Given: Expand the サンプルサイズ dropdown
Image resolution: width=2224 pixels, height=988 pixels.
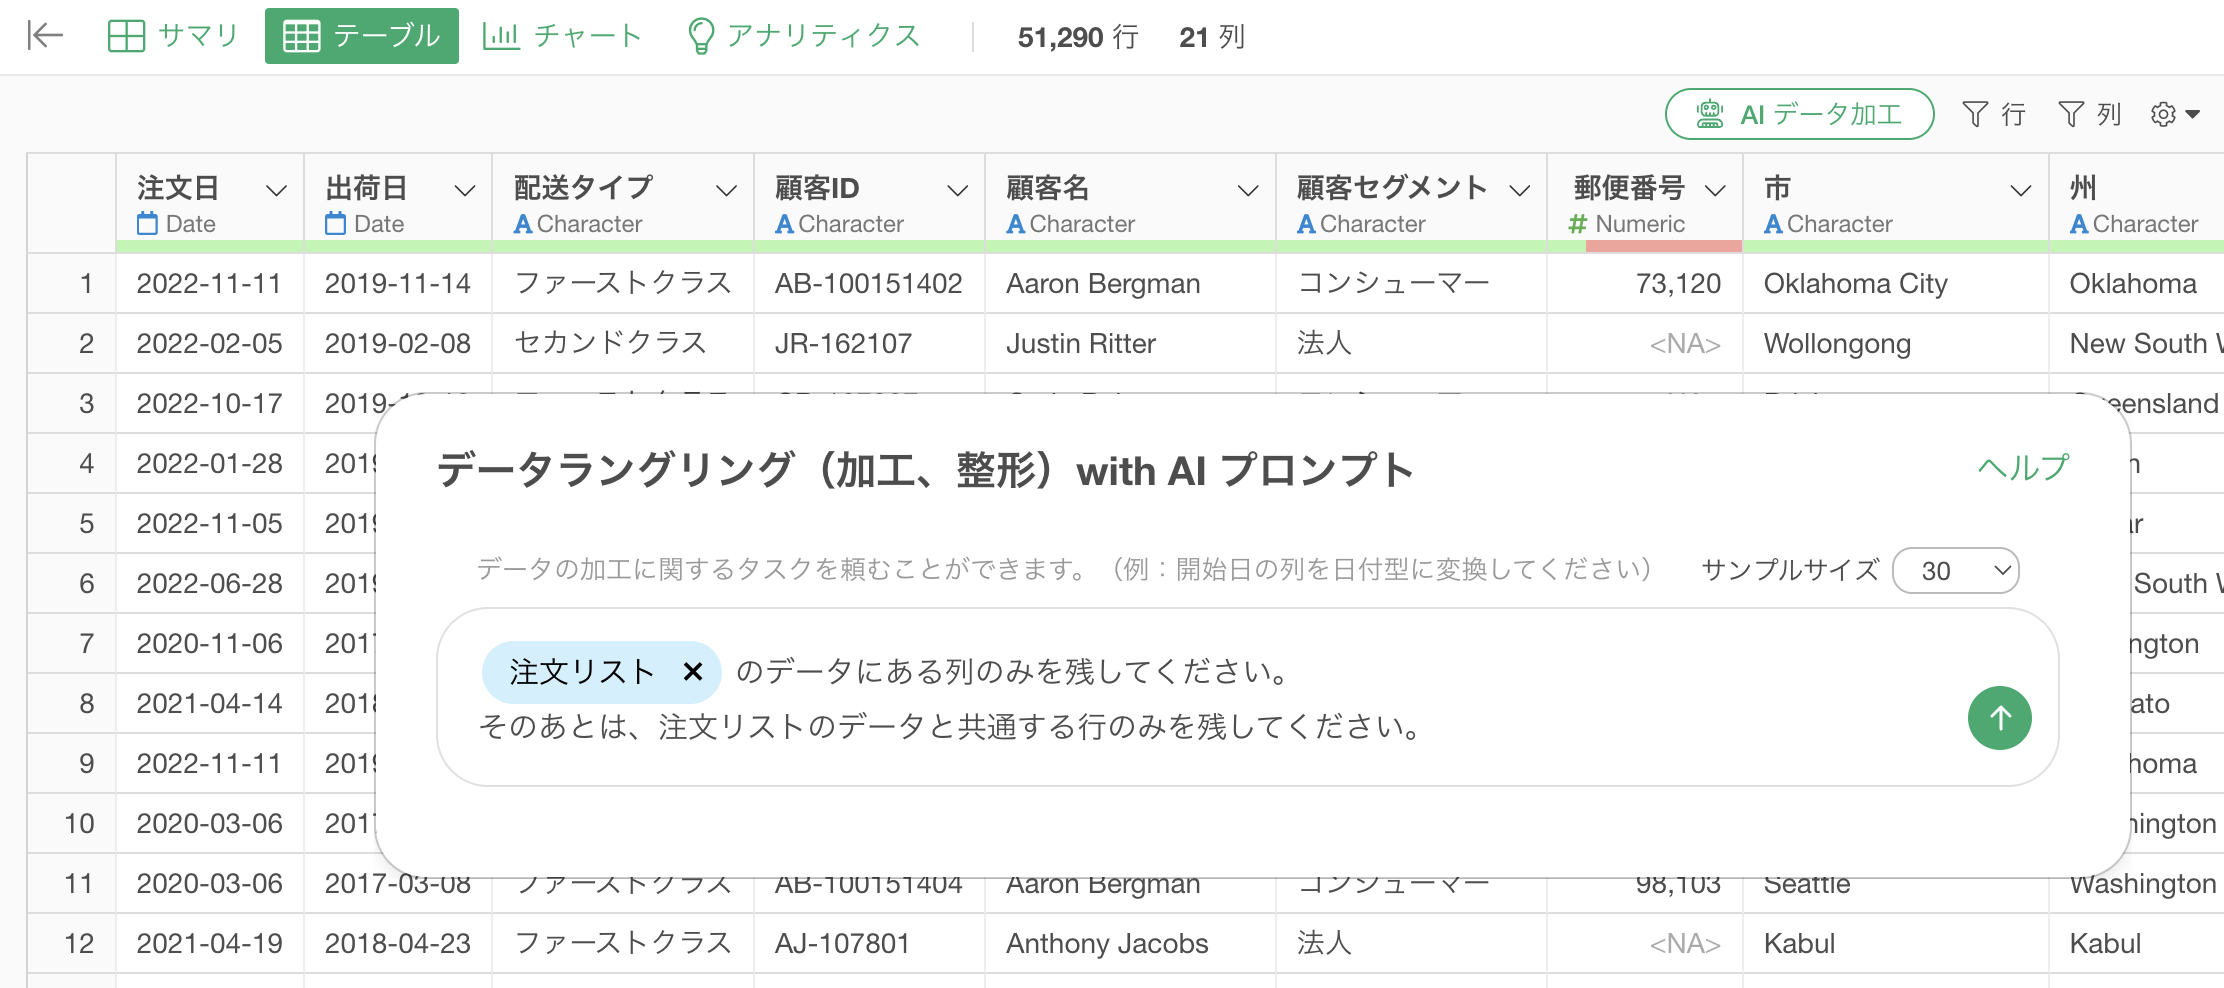Looking at the screenshot, I should 1956,571.
